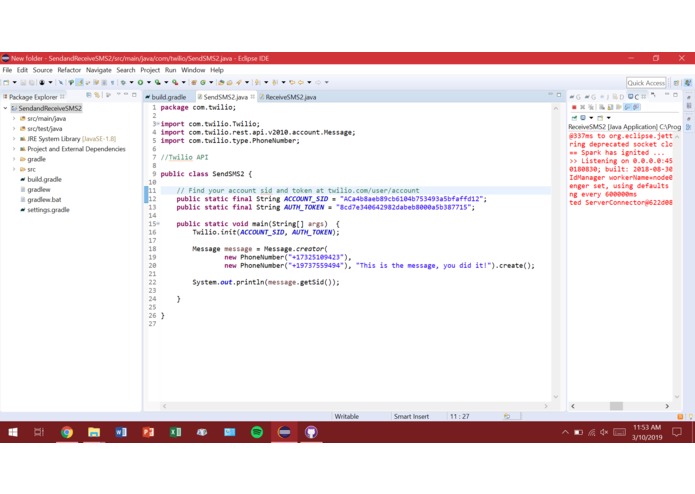This screenshot has height=494, width=695.
Task: Toggle Show Console on standard error change
Action: (636, 107)
